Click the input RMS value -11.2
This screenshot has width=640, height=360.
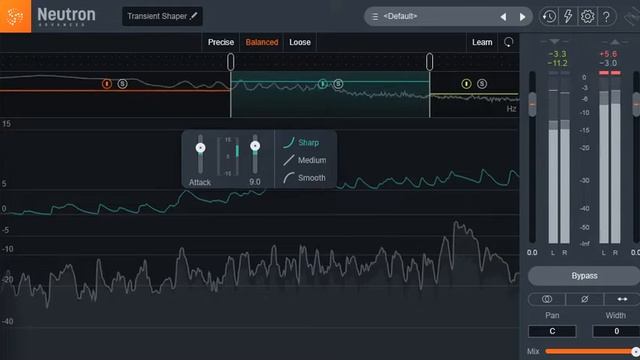(x=558, y=63)
